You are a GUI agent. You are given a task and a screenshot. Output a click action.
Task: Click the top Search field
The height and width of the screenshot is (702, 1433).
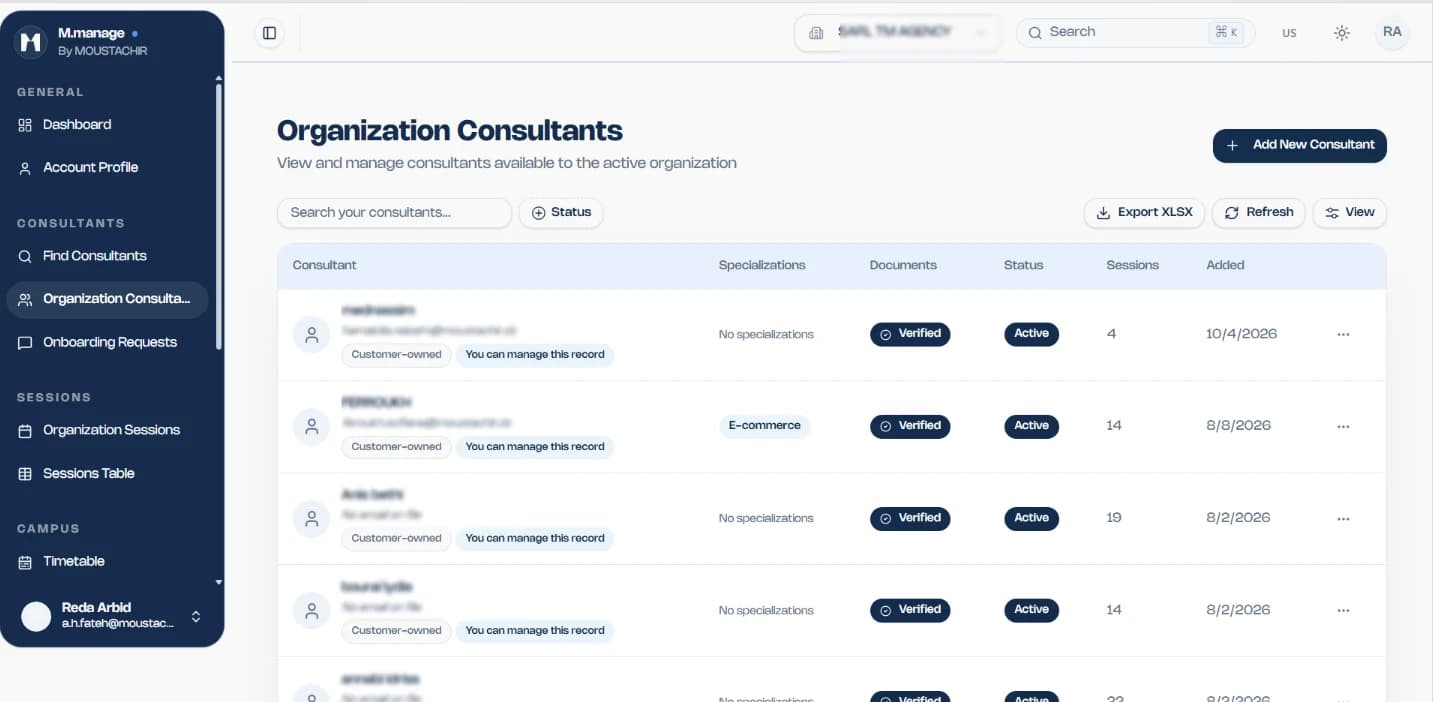pyautogui.click(x=1134, y=32)
